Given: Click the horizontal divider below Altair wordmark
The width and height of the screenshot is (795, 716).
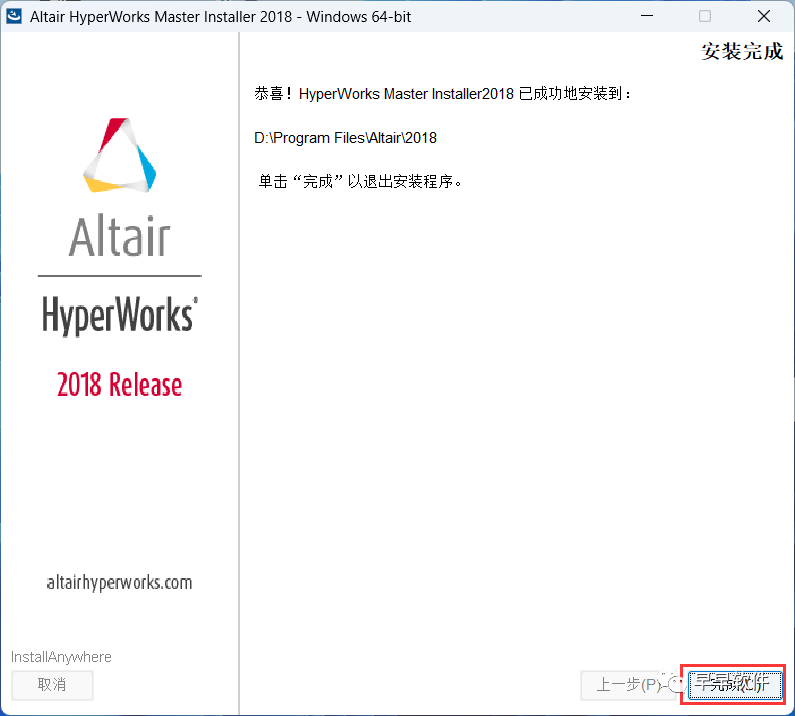Looking at the screenshot, I should point(119,275).
